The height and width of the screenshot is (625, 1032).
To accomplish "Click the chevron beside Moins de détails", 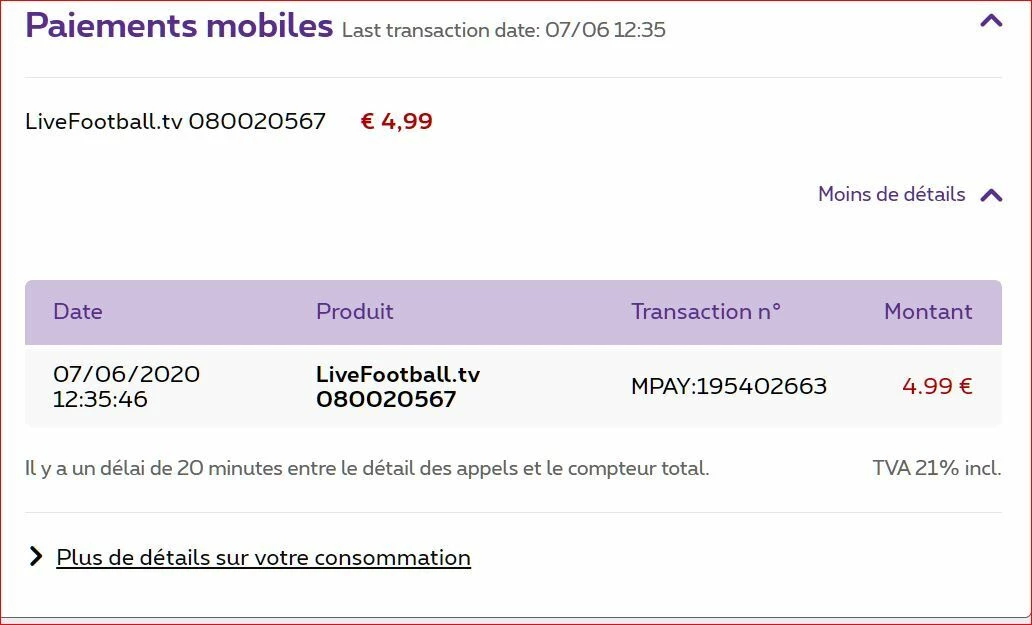I will click(x=991, y=195).
